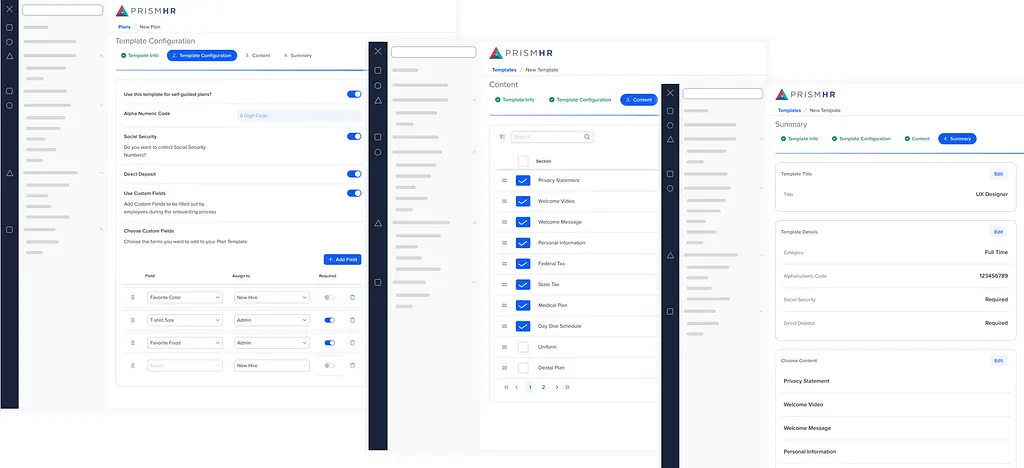Delete the Favorite Color custom field row
1024x468 pixels.
[353, 297]
